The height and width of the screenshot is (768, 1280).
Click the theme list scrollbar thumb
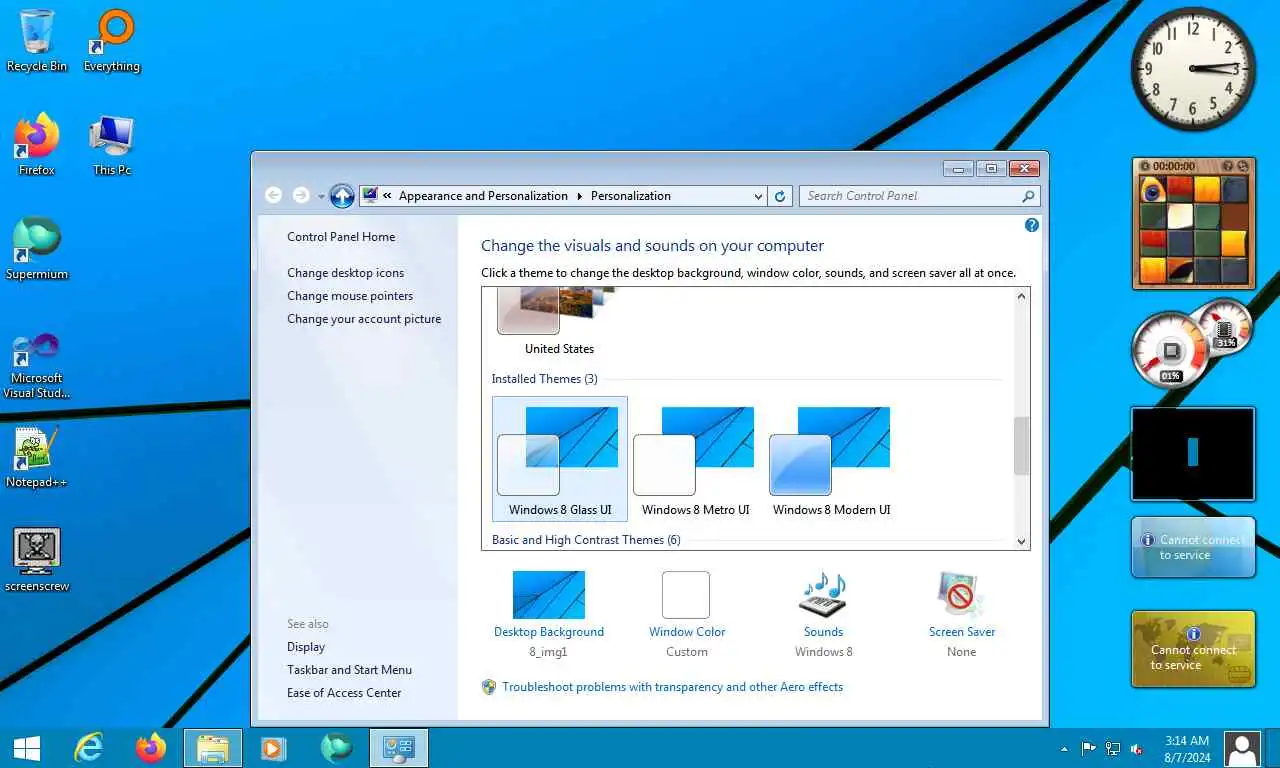point(1021,446)
